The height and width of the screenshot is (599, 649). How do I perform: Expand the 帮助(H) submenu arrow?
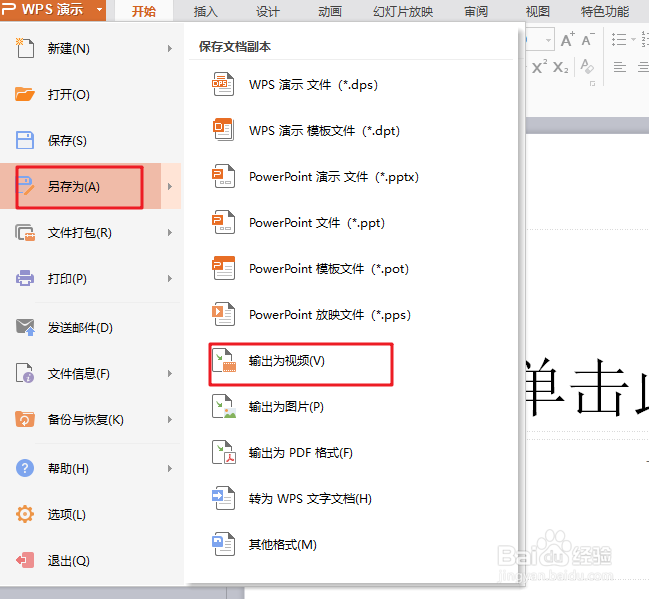[170, 469]
